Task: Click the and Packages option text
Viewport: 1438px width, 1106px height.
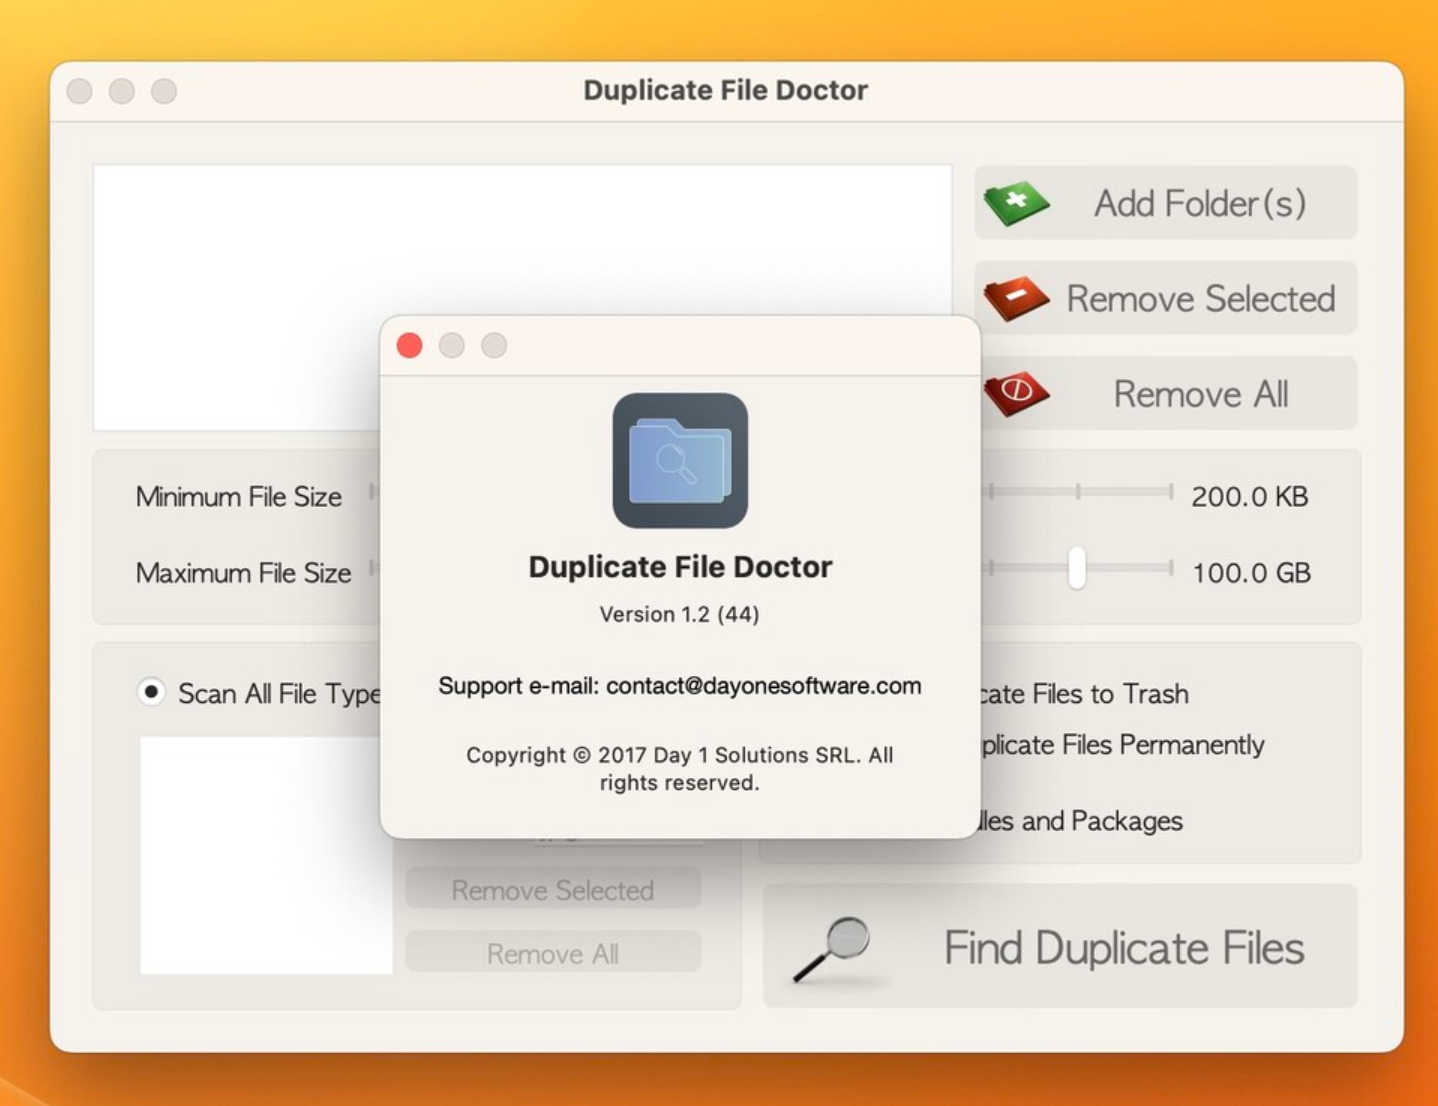Action: [1082, 821]
